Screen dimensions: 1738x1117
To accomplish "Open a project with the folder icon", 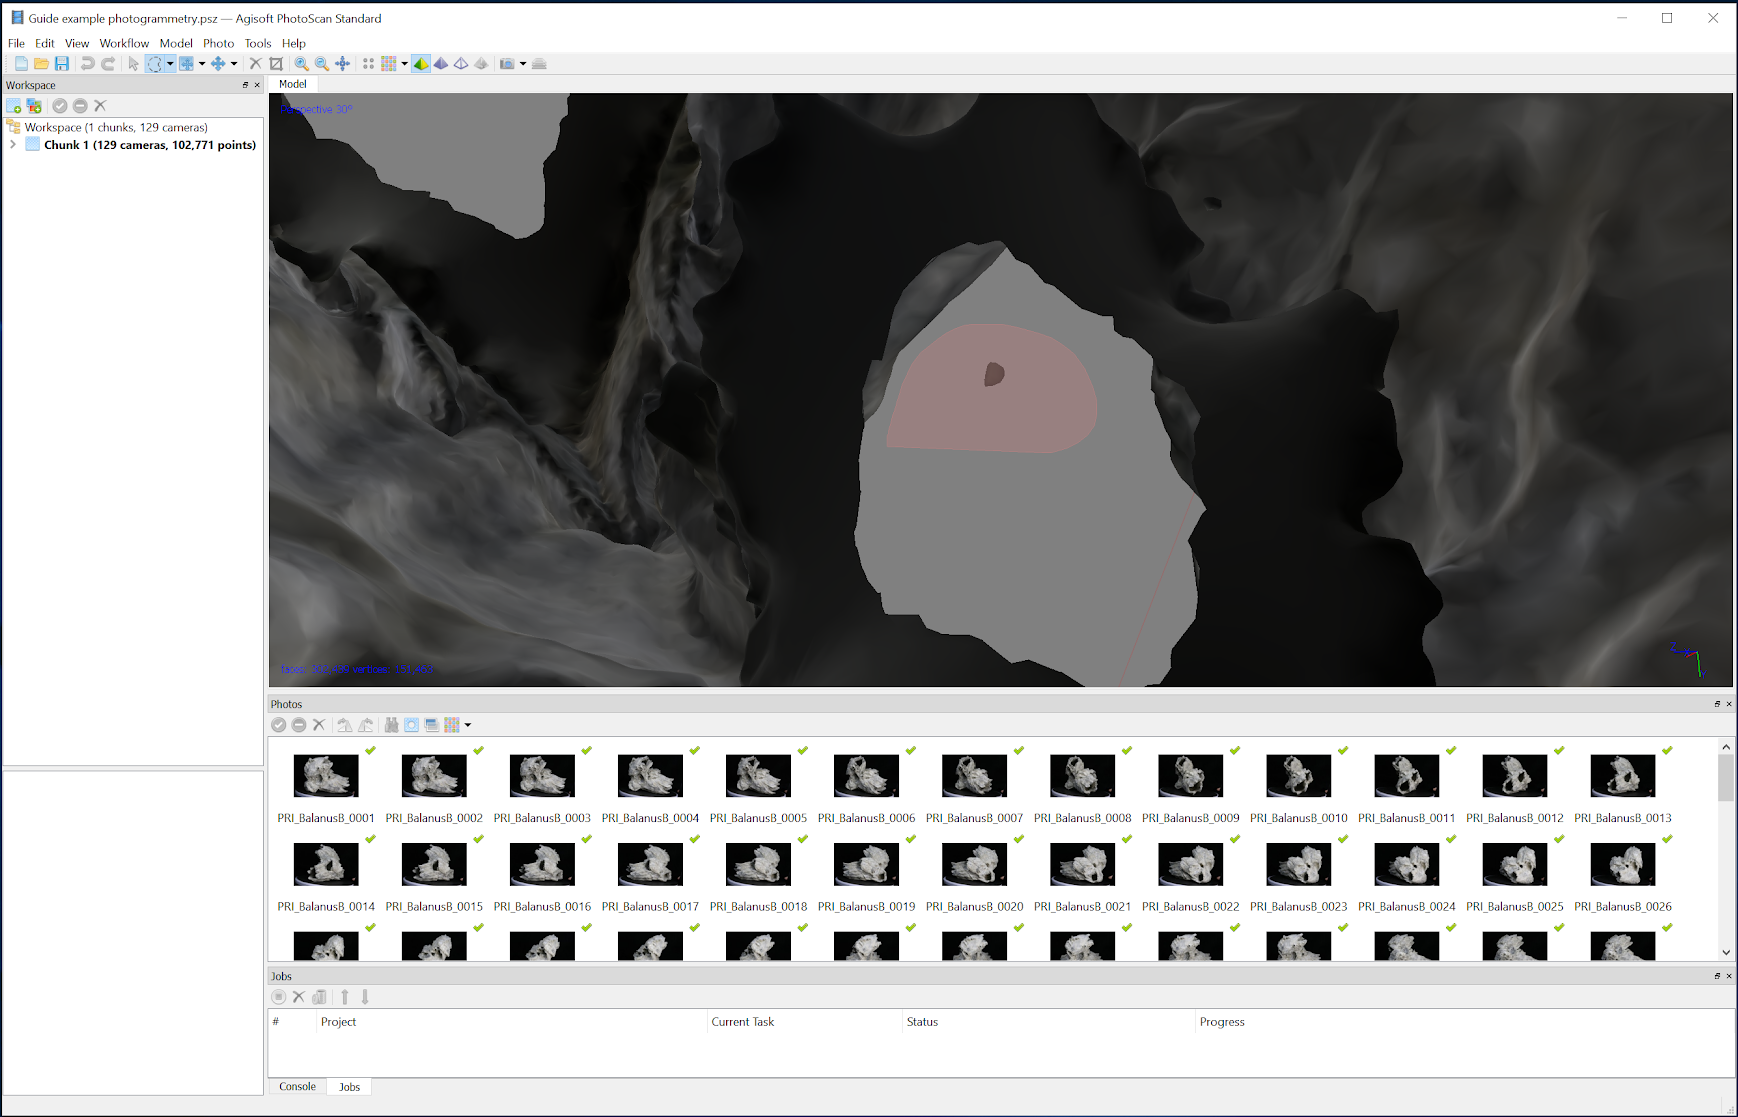I will (x=41, y=64).
